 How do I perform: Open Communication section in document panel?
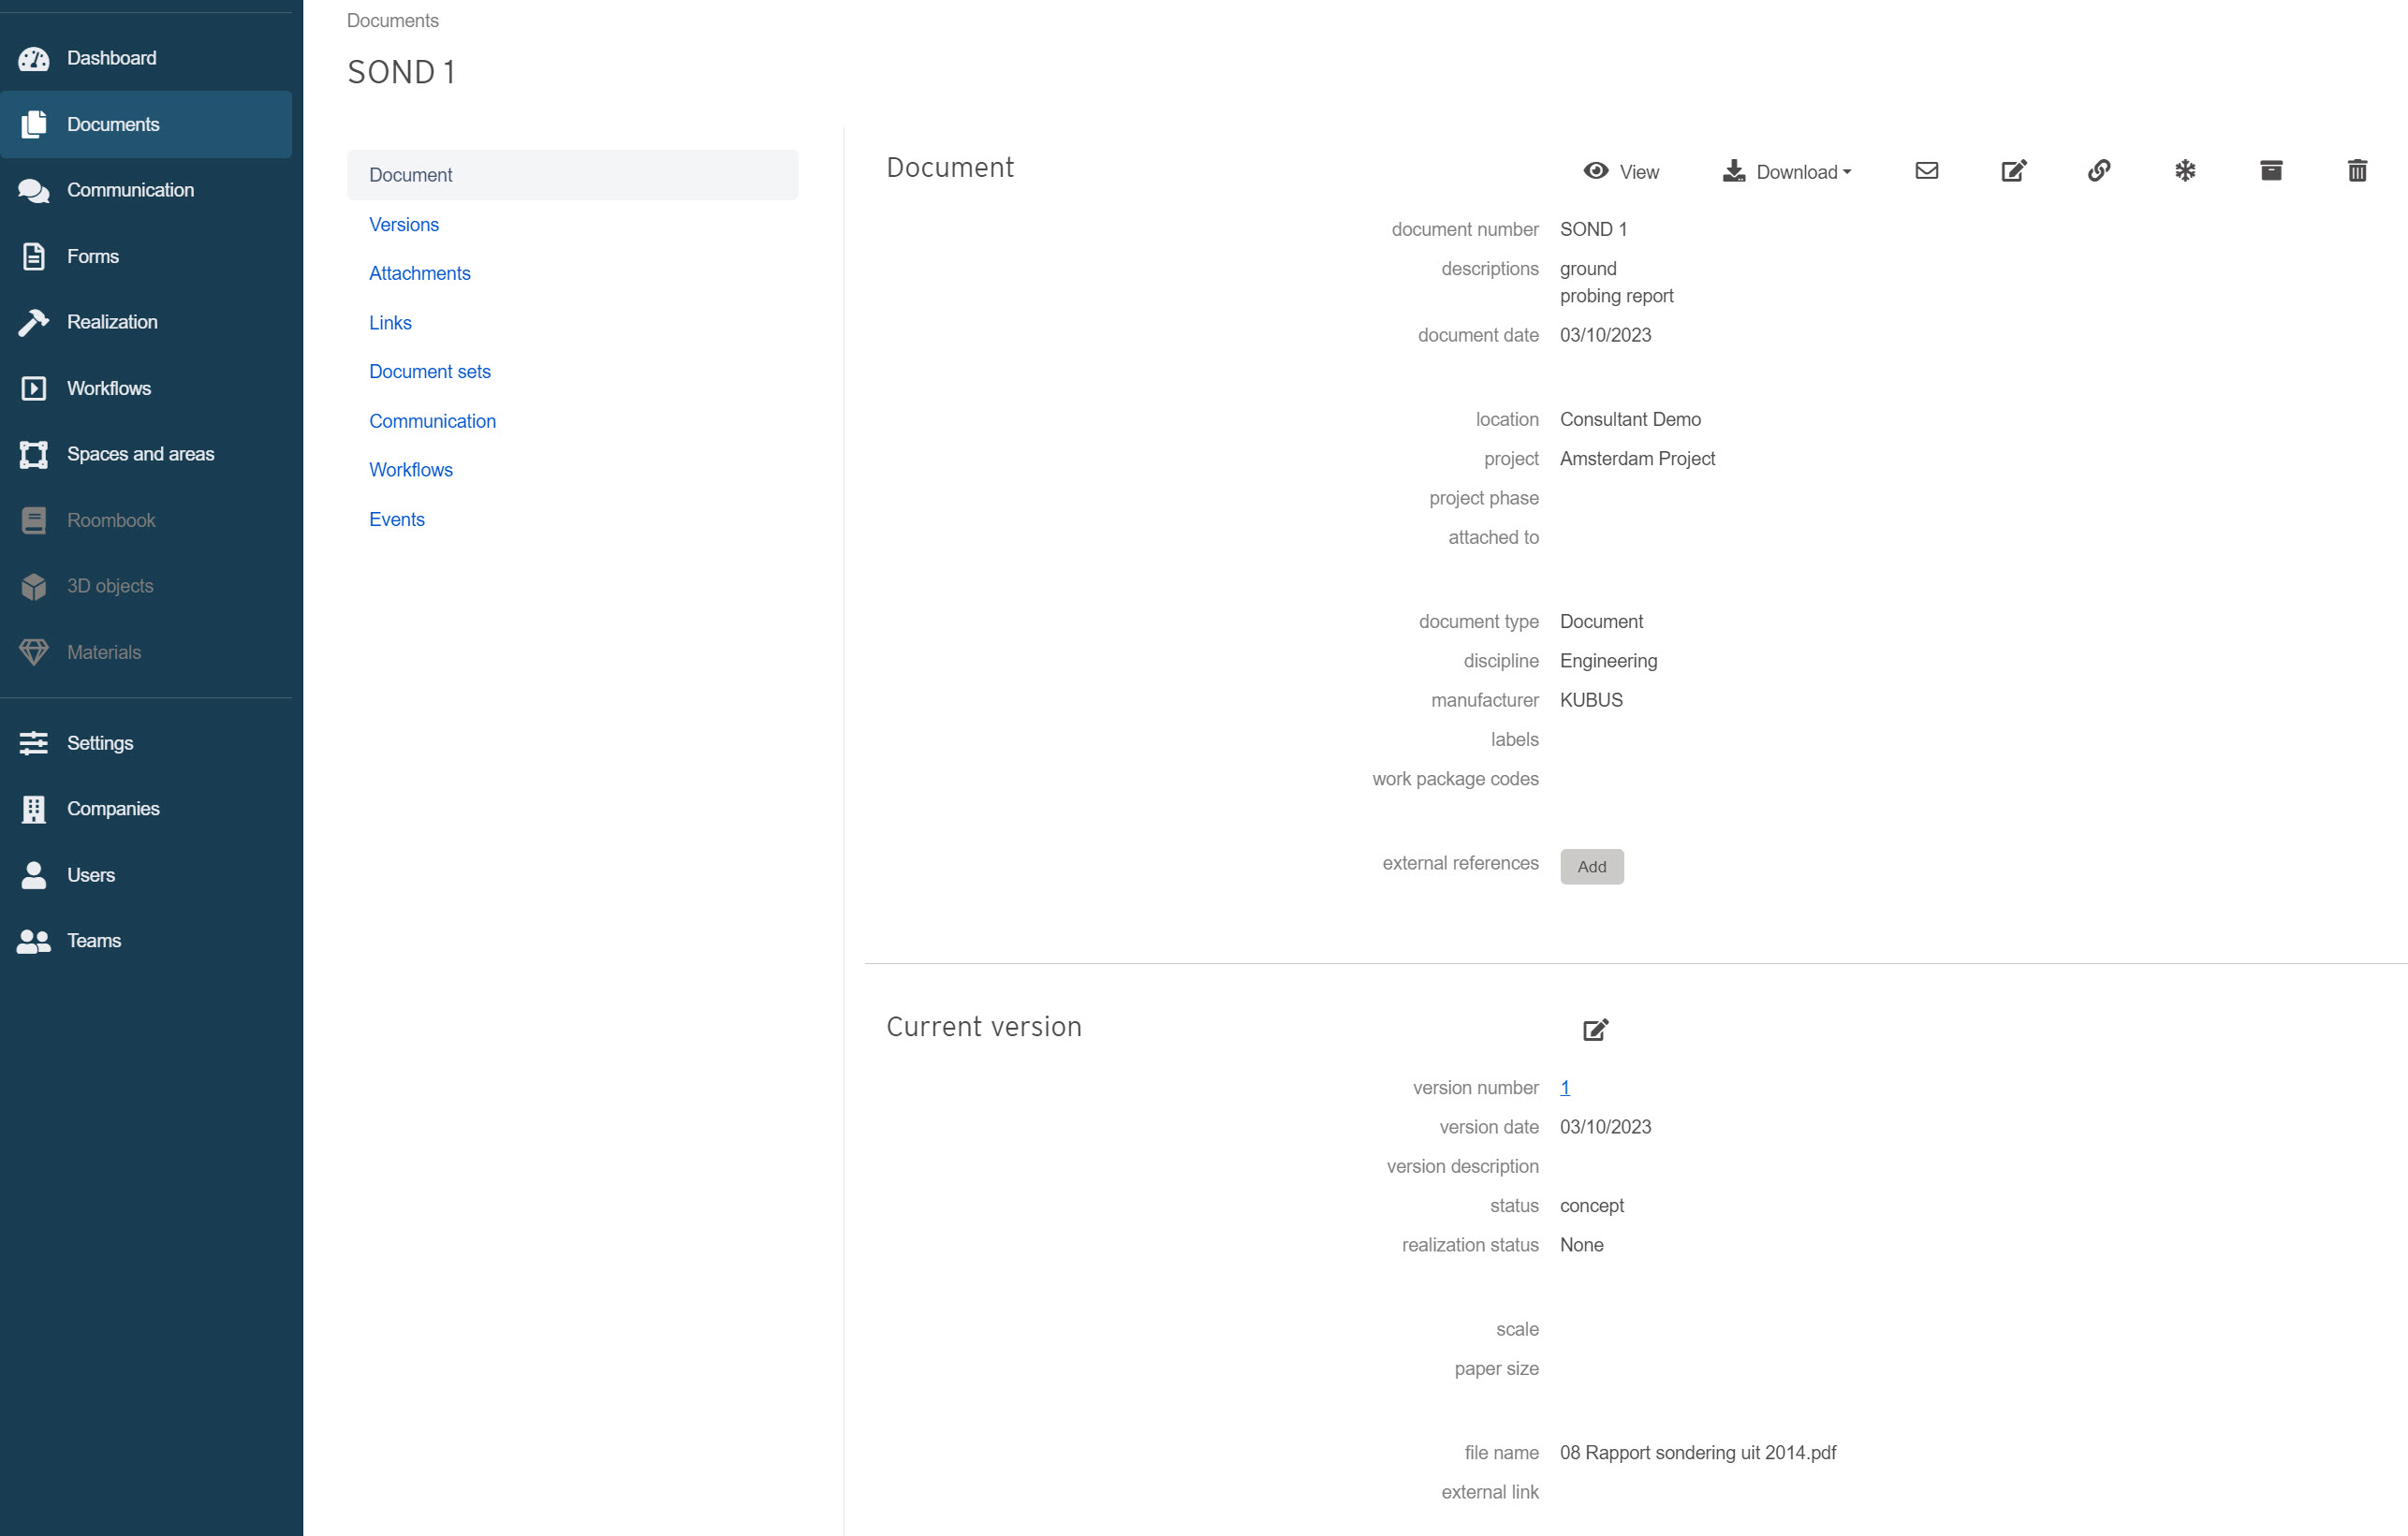coord(432,421)
